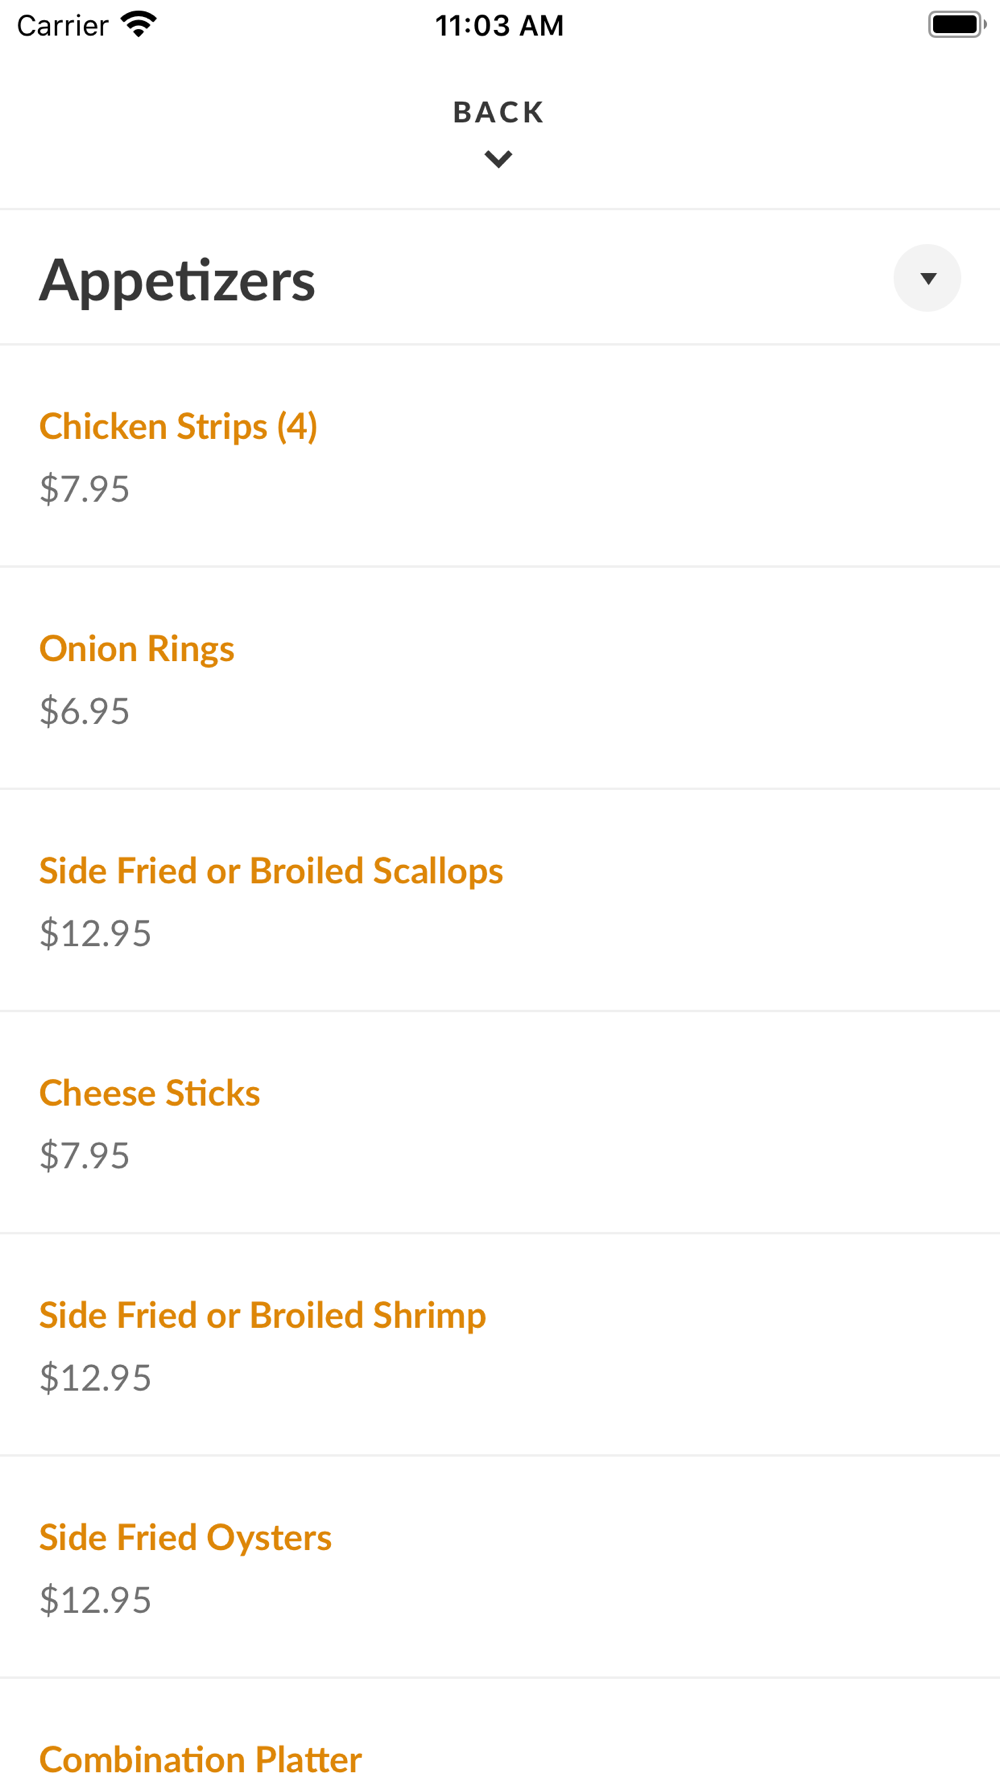Tap the Appetizers section heading

pyautogui.click(x=177, y=280)
